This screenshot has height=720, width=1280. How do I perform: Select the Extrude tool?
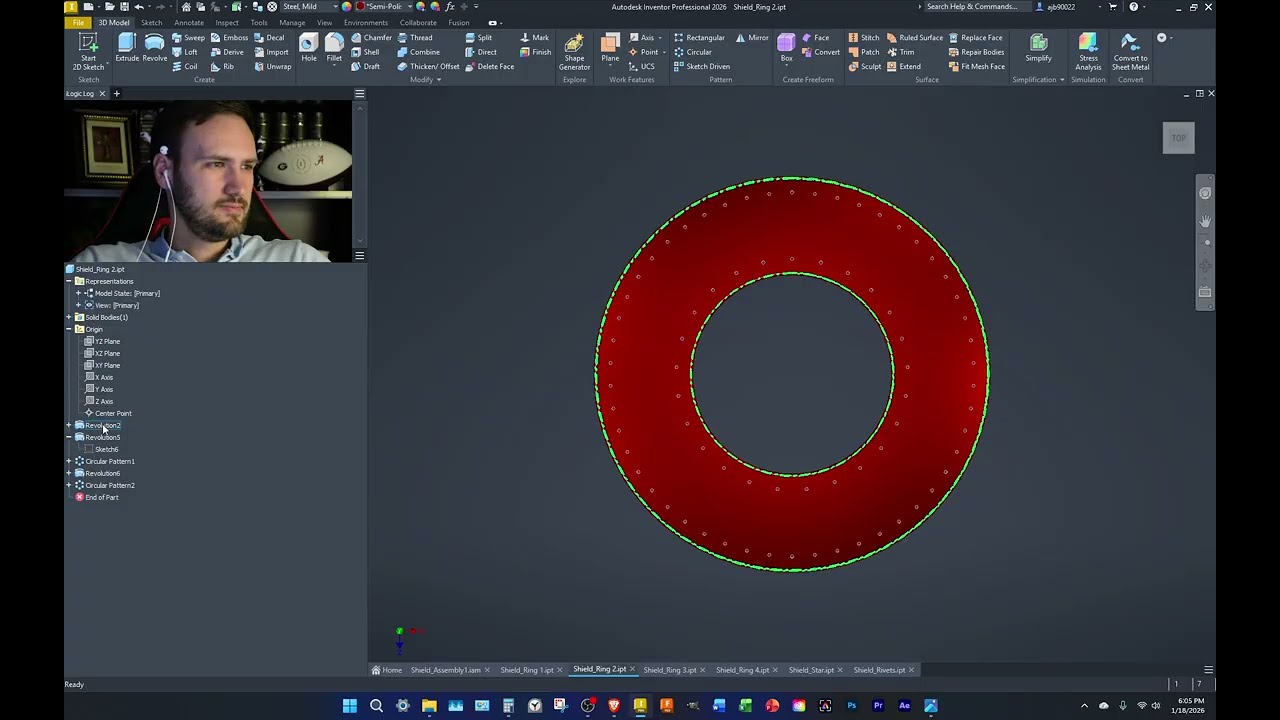(127, 48)
